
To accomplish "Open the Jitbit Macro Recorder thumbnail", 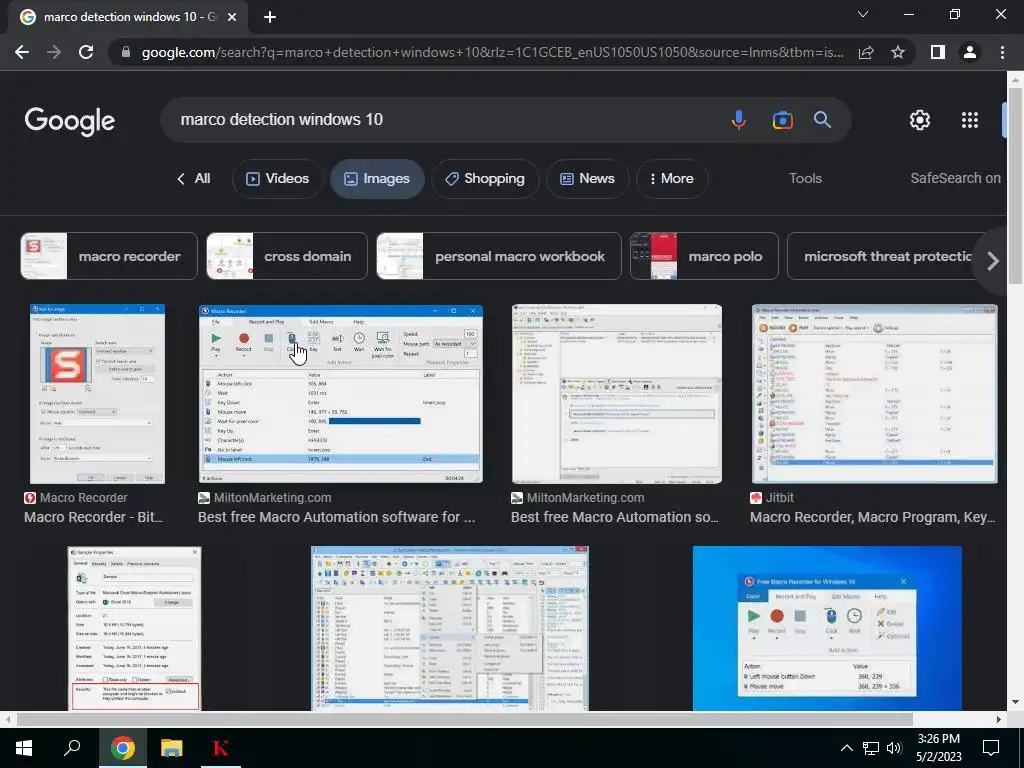I will (874, 394).
